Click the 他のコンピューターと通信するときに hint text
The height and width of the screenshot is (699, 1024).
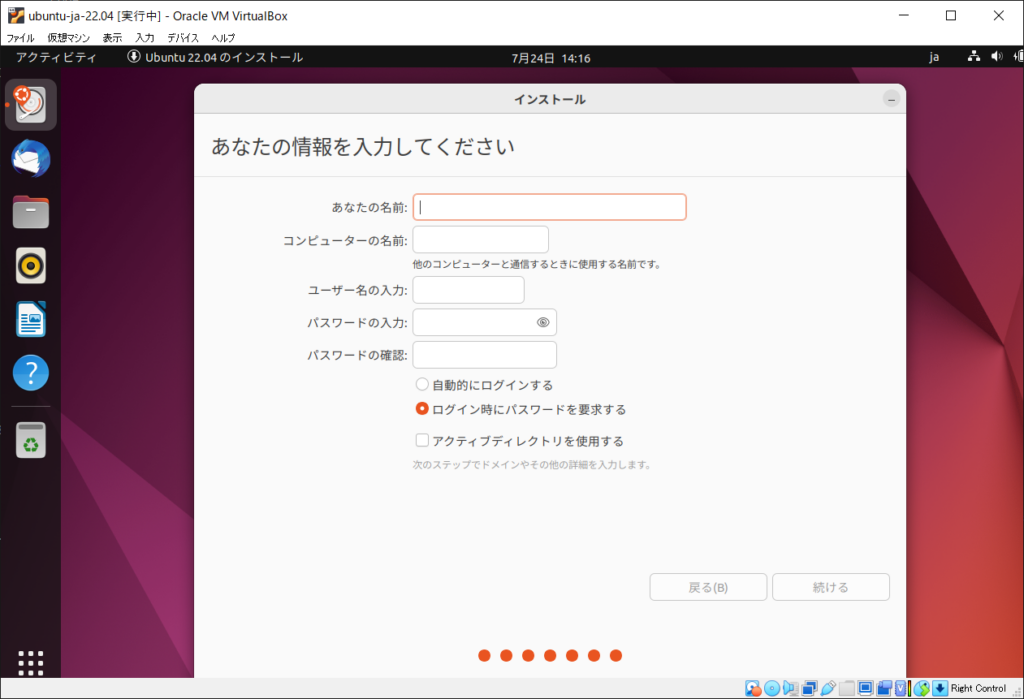(537, 264)
